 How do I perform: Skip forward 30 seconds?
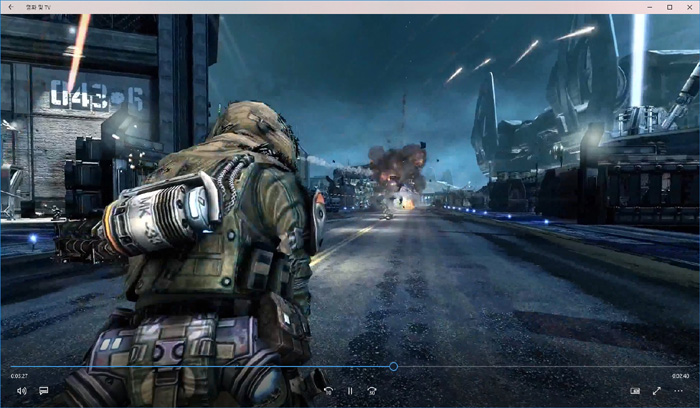(x=371, y=391)
